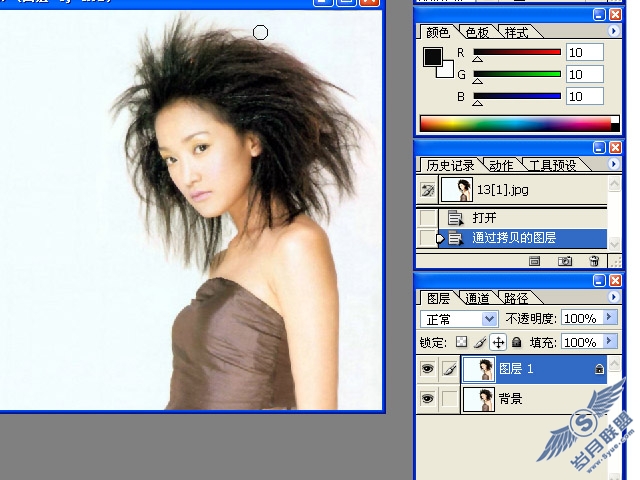The height and width of the screenshot is (480, 640).
Task: Open the 不透明度 opacity slider arrow
Action: tap(610, 317)
